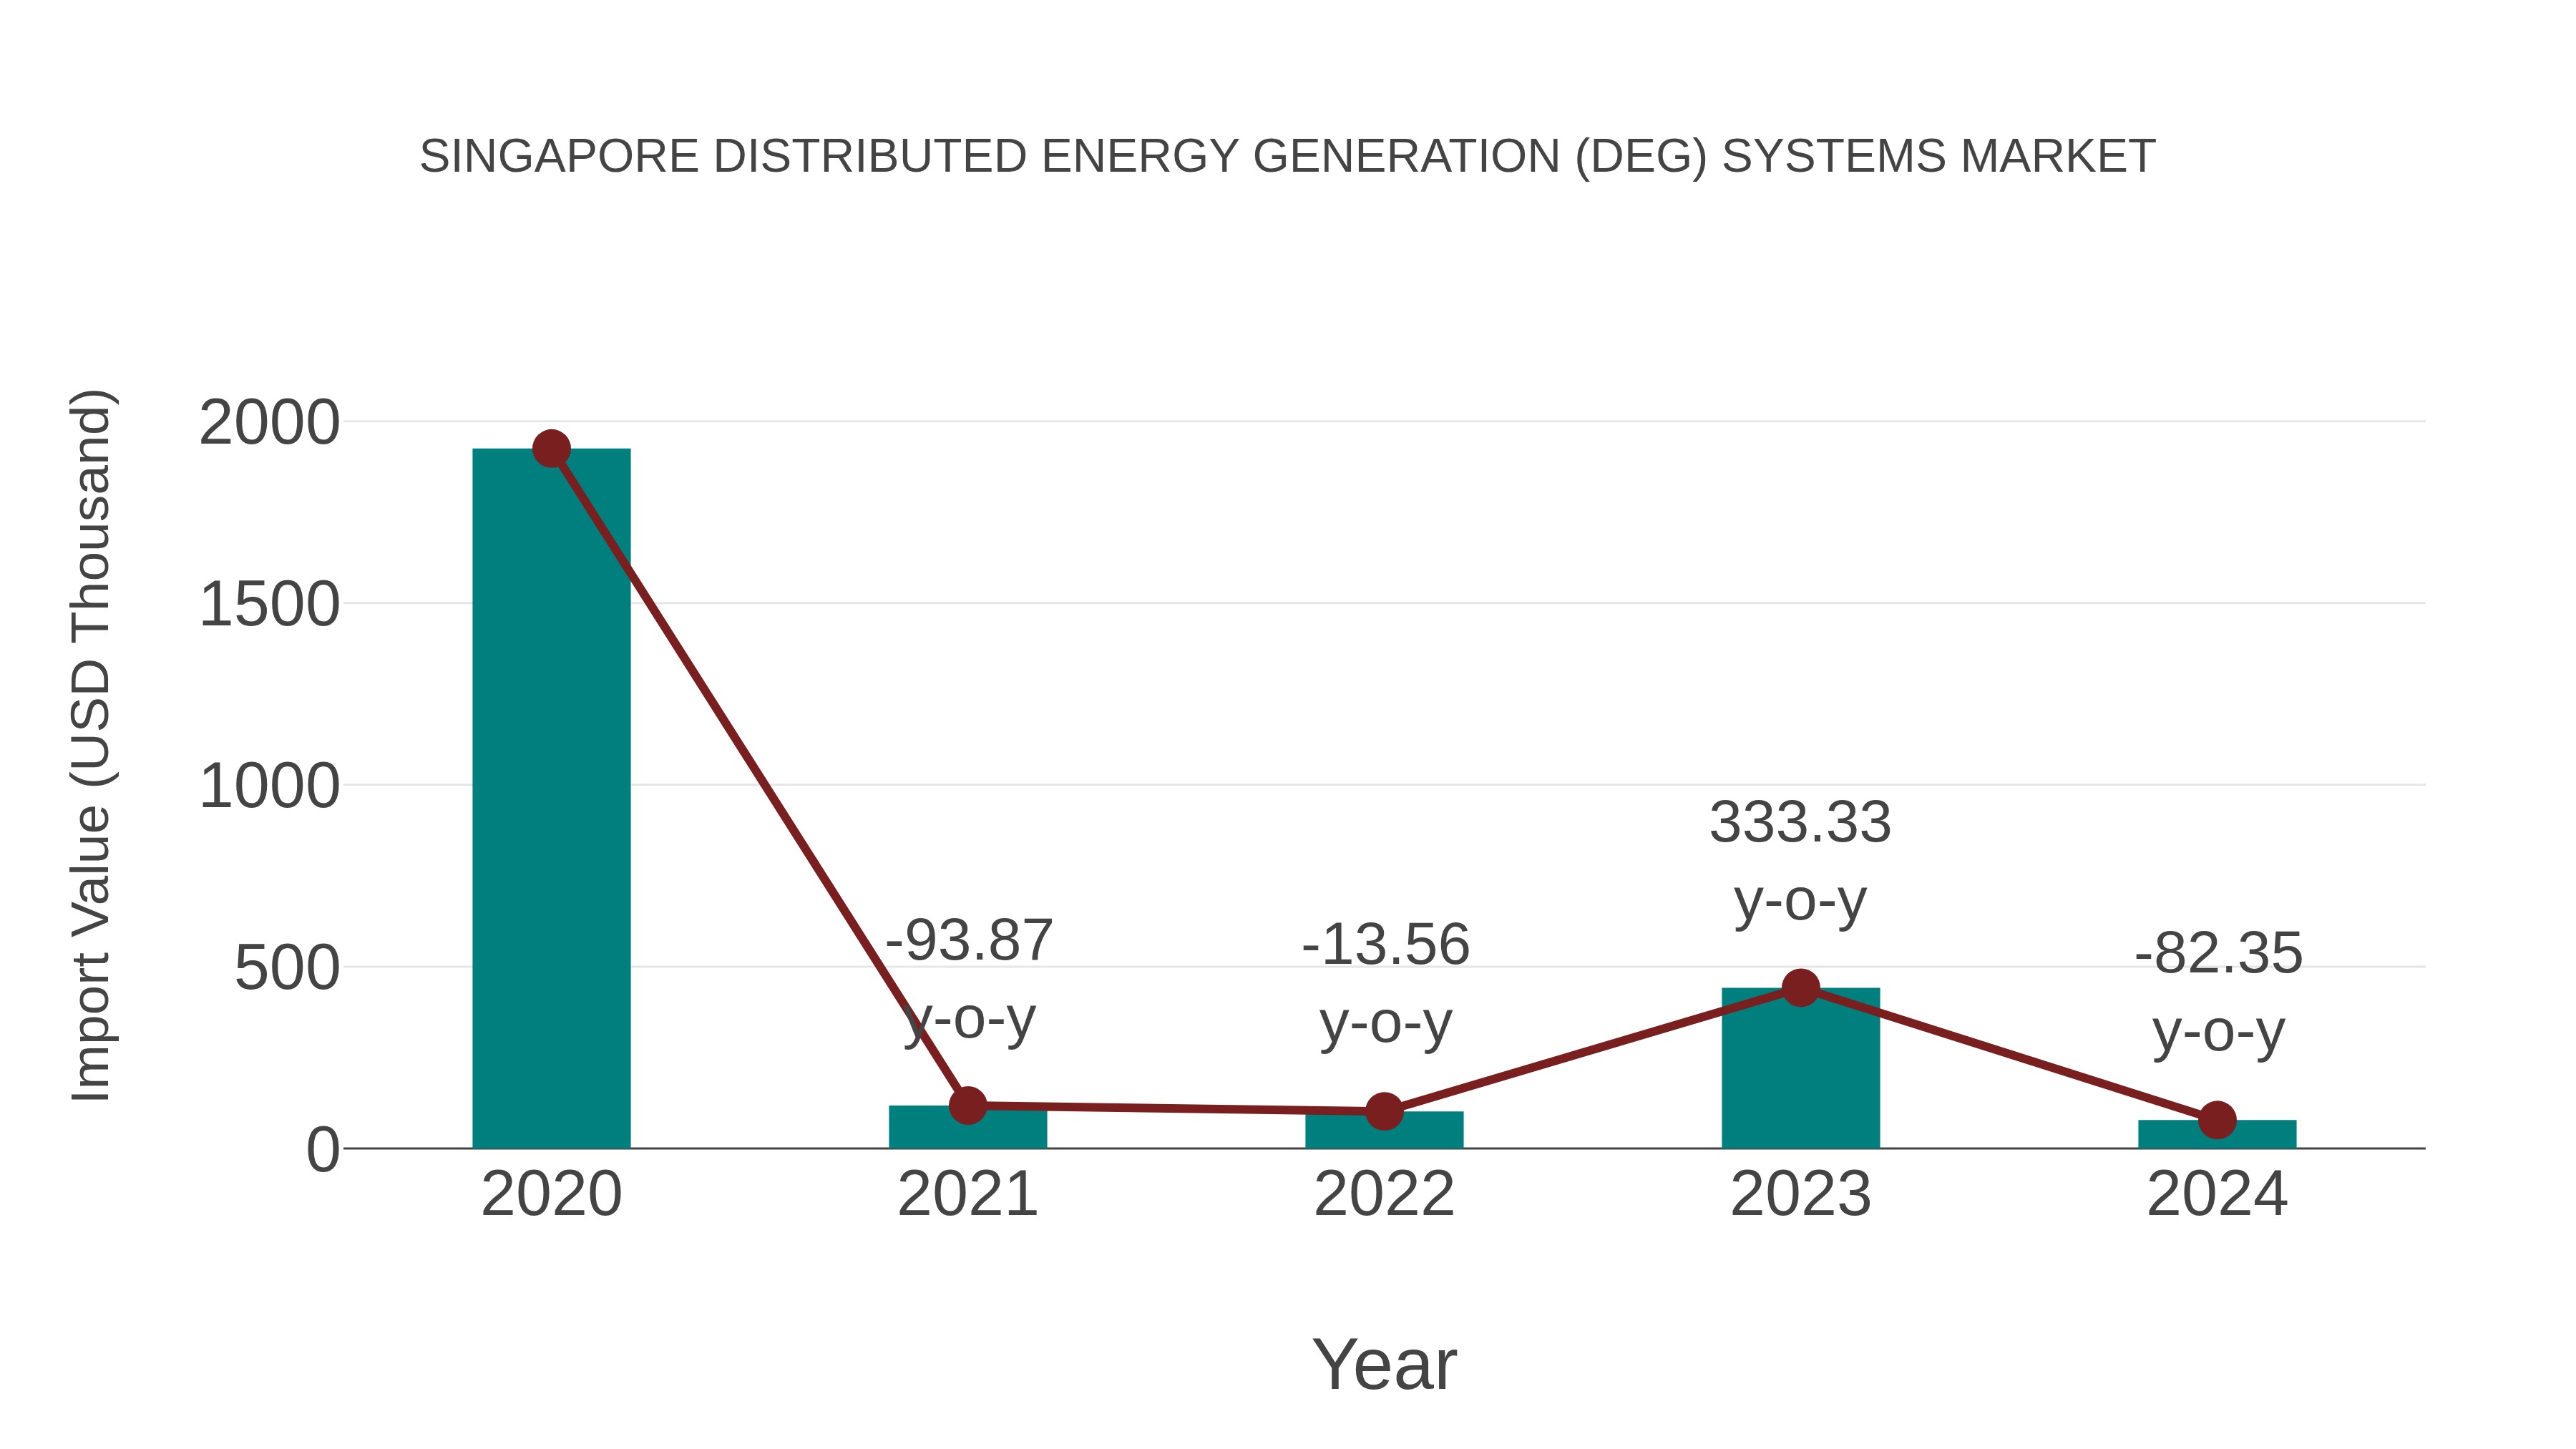Click the line marker dot at 2023
Viewport: 2576px width, 1449px height.
pyautogui.click(x=1800, y=988)
